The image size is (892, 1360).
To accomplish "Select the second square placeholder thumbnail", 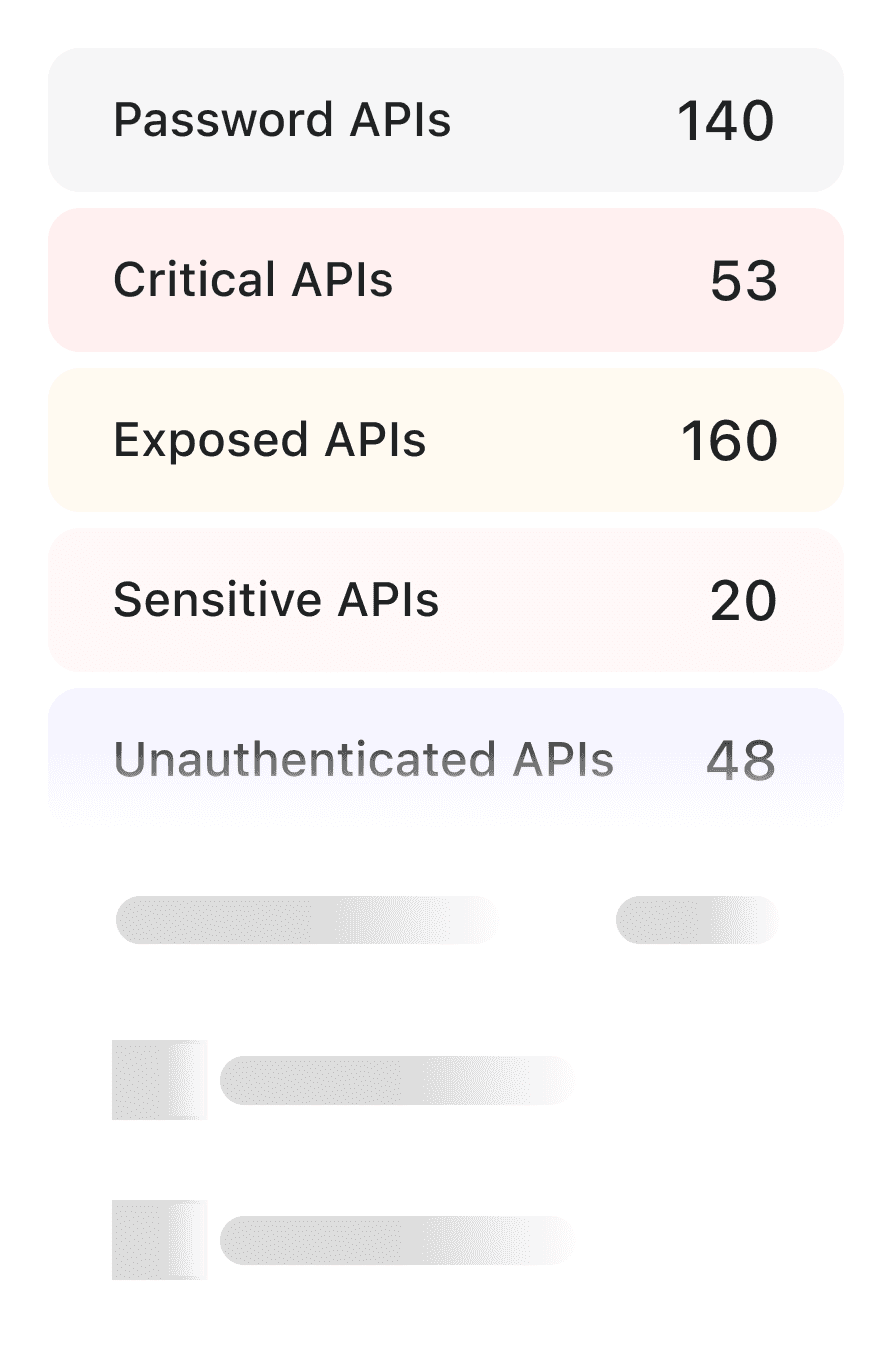I will point(159,1242).
